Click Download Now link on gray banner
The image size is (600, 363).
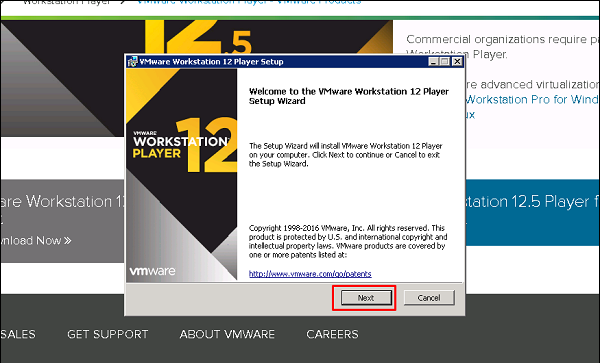36,241
